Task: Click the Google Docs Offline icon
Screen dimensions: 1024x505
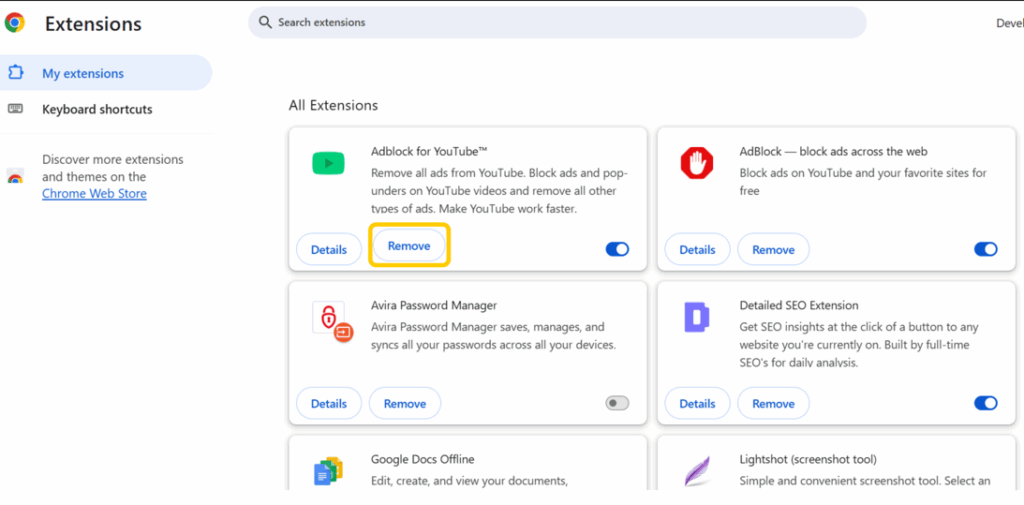Action: click(328, 470)
